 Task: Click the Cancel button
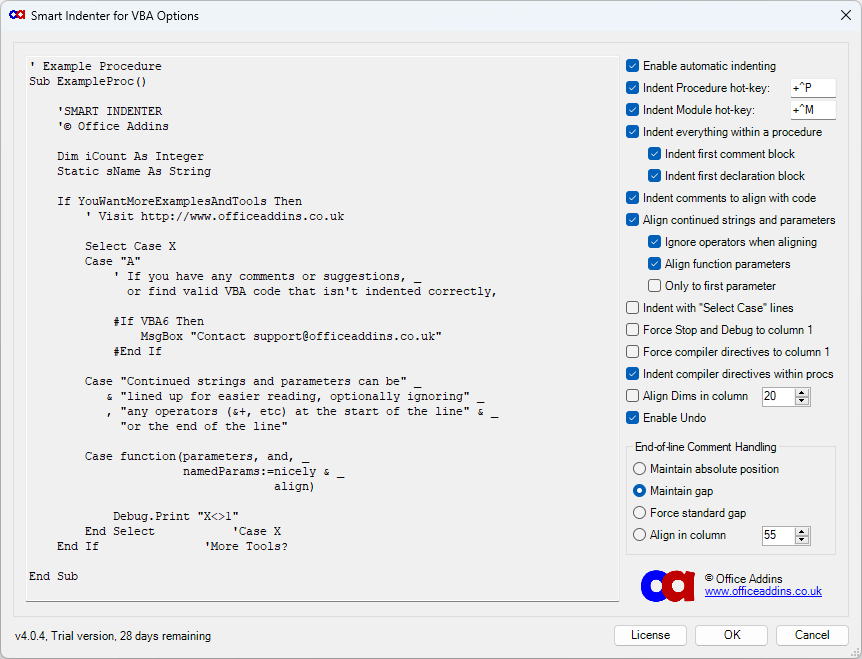tap(812, 635)
